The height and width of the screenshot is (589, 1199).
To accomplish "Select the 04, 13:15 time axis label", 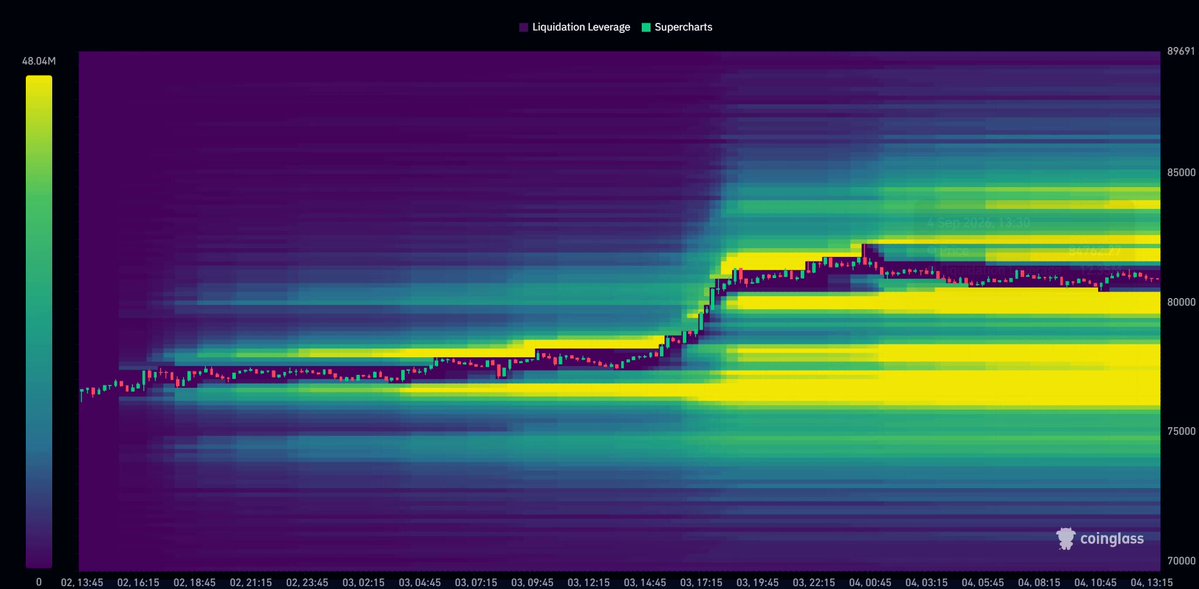I will point(1149,582).
